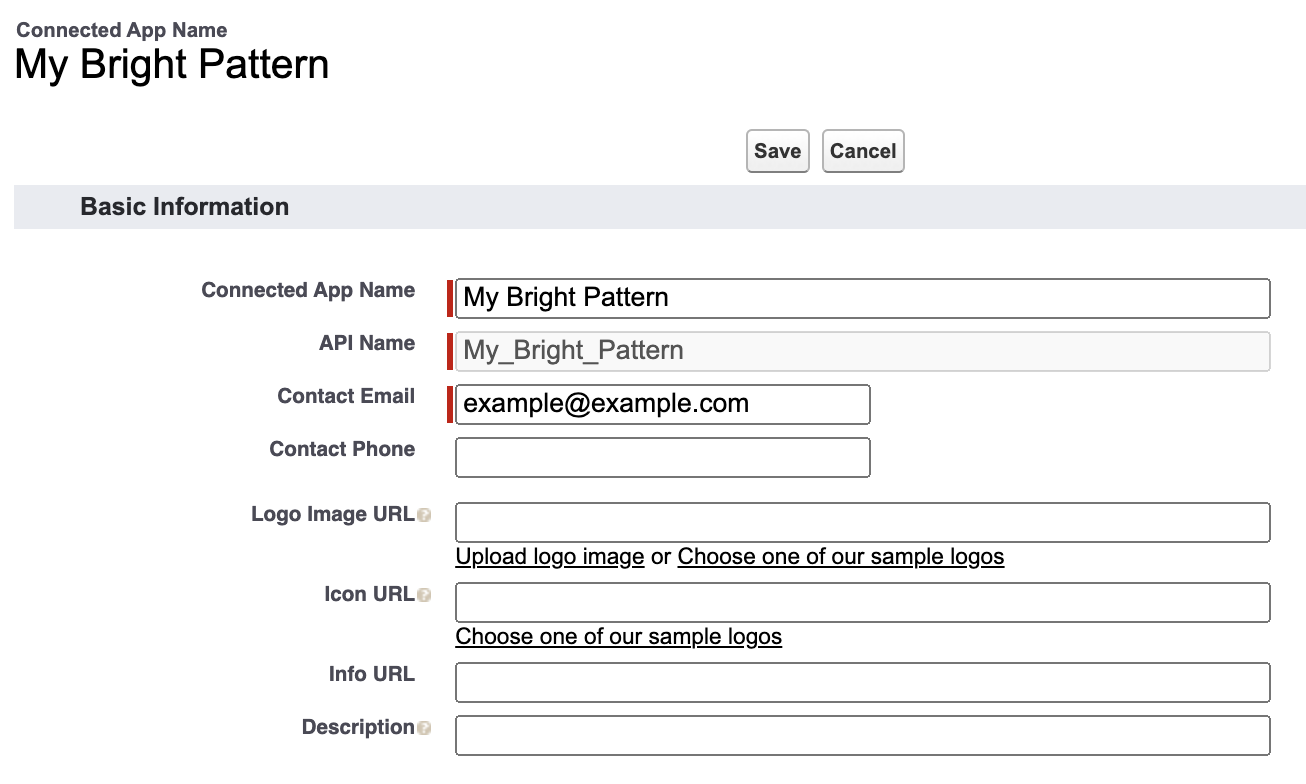Click the Description input field

[x=863, y=735]
